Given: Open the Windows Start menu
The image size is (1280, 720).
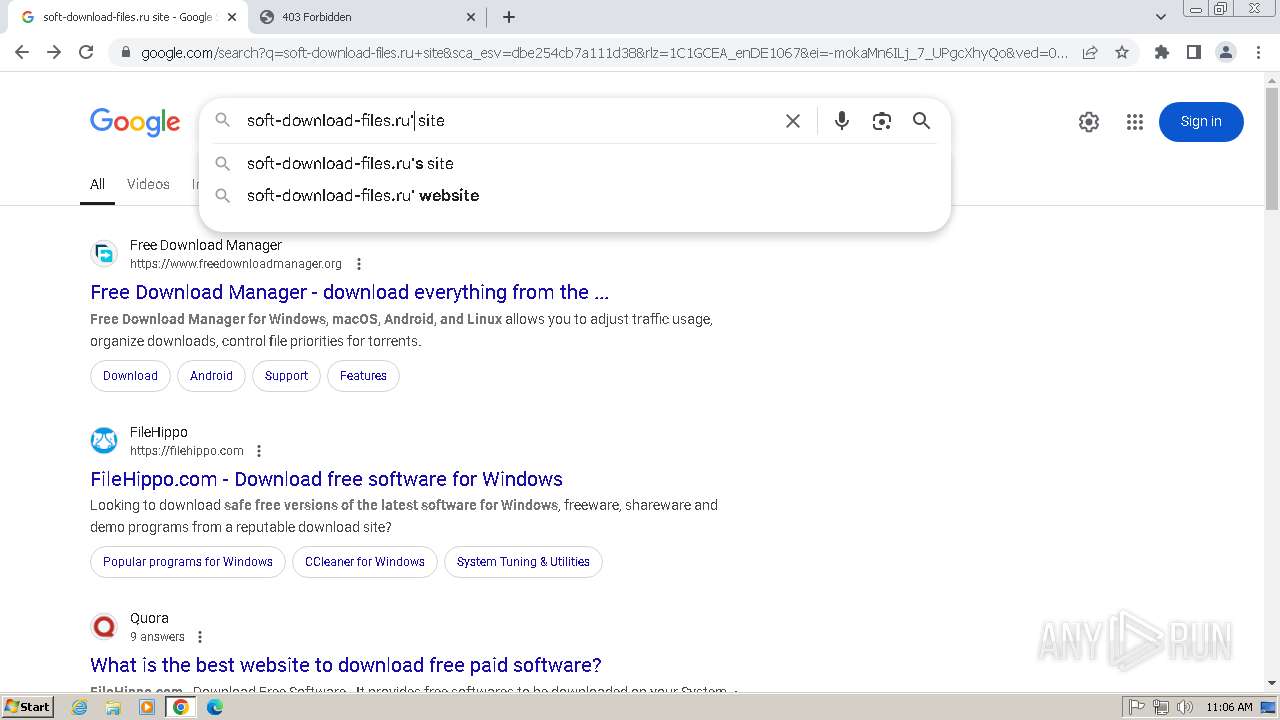Looking at the screenshot, I should [27, 706].
